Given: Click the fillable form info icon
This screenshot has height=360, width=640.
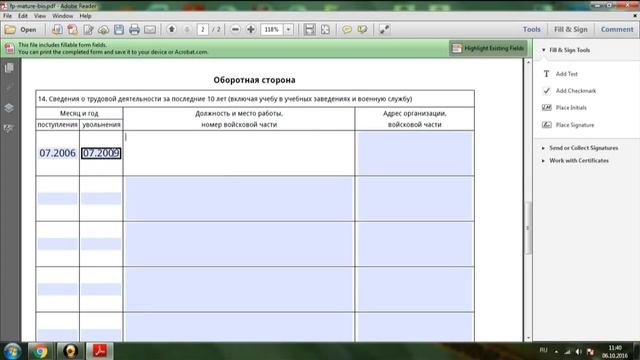Looking at the screenshot, I should [9, 48].
